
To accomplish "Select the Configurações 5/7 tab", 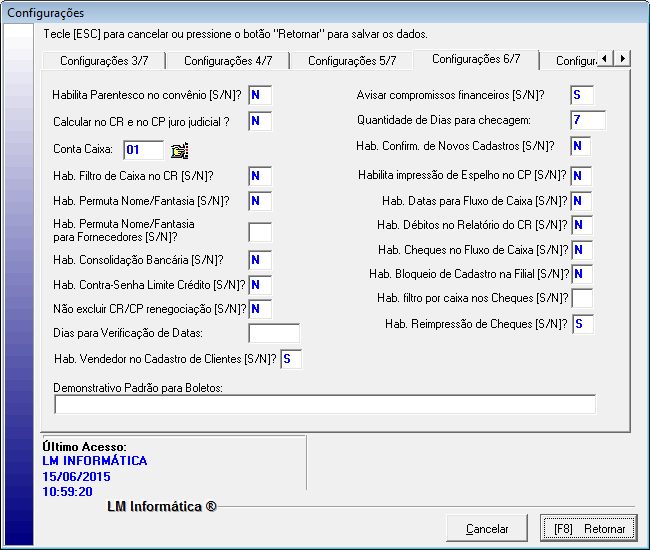I will 351,61.
